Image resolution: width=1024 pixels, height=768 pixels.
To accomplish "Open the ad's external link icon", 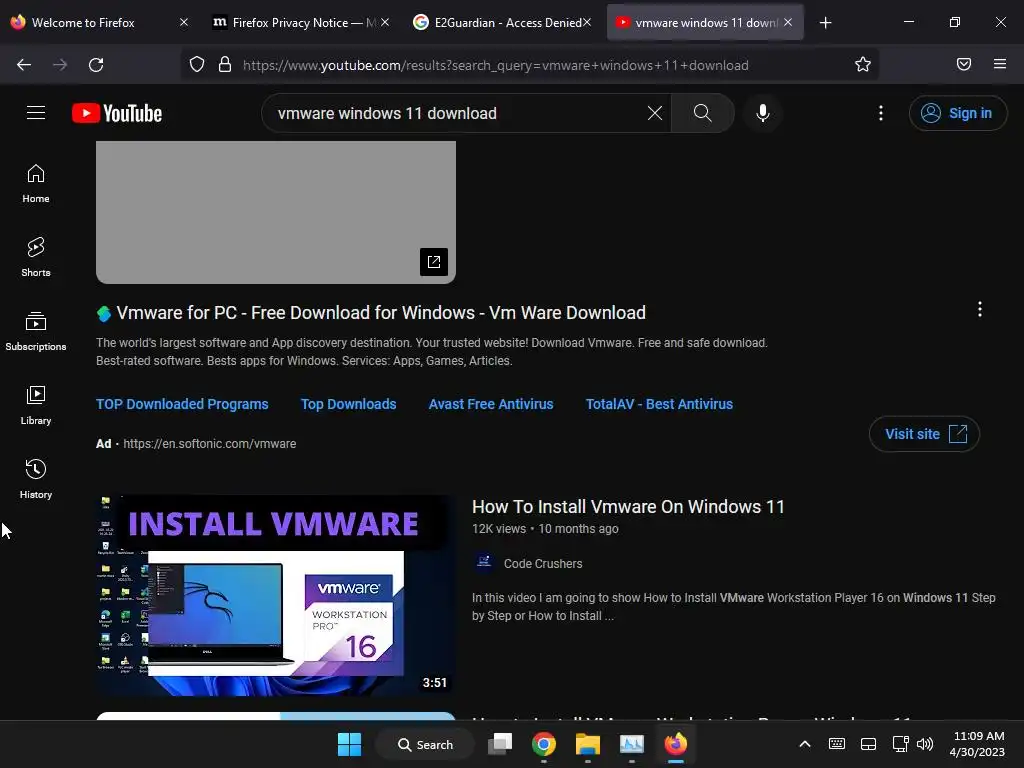I will [434, 262].
